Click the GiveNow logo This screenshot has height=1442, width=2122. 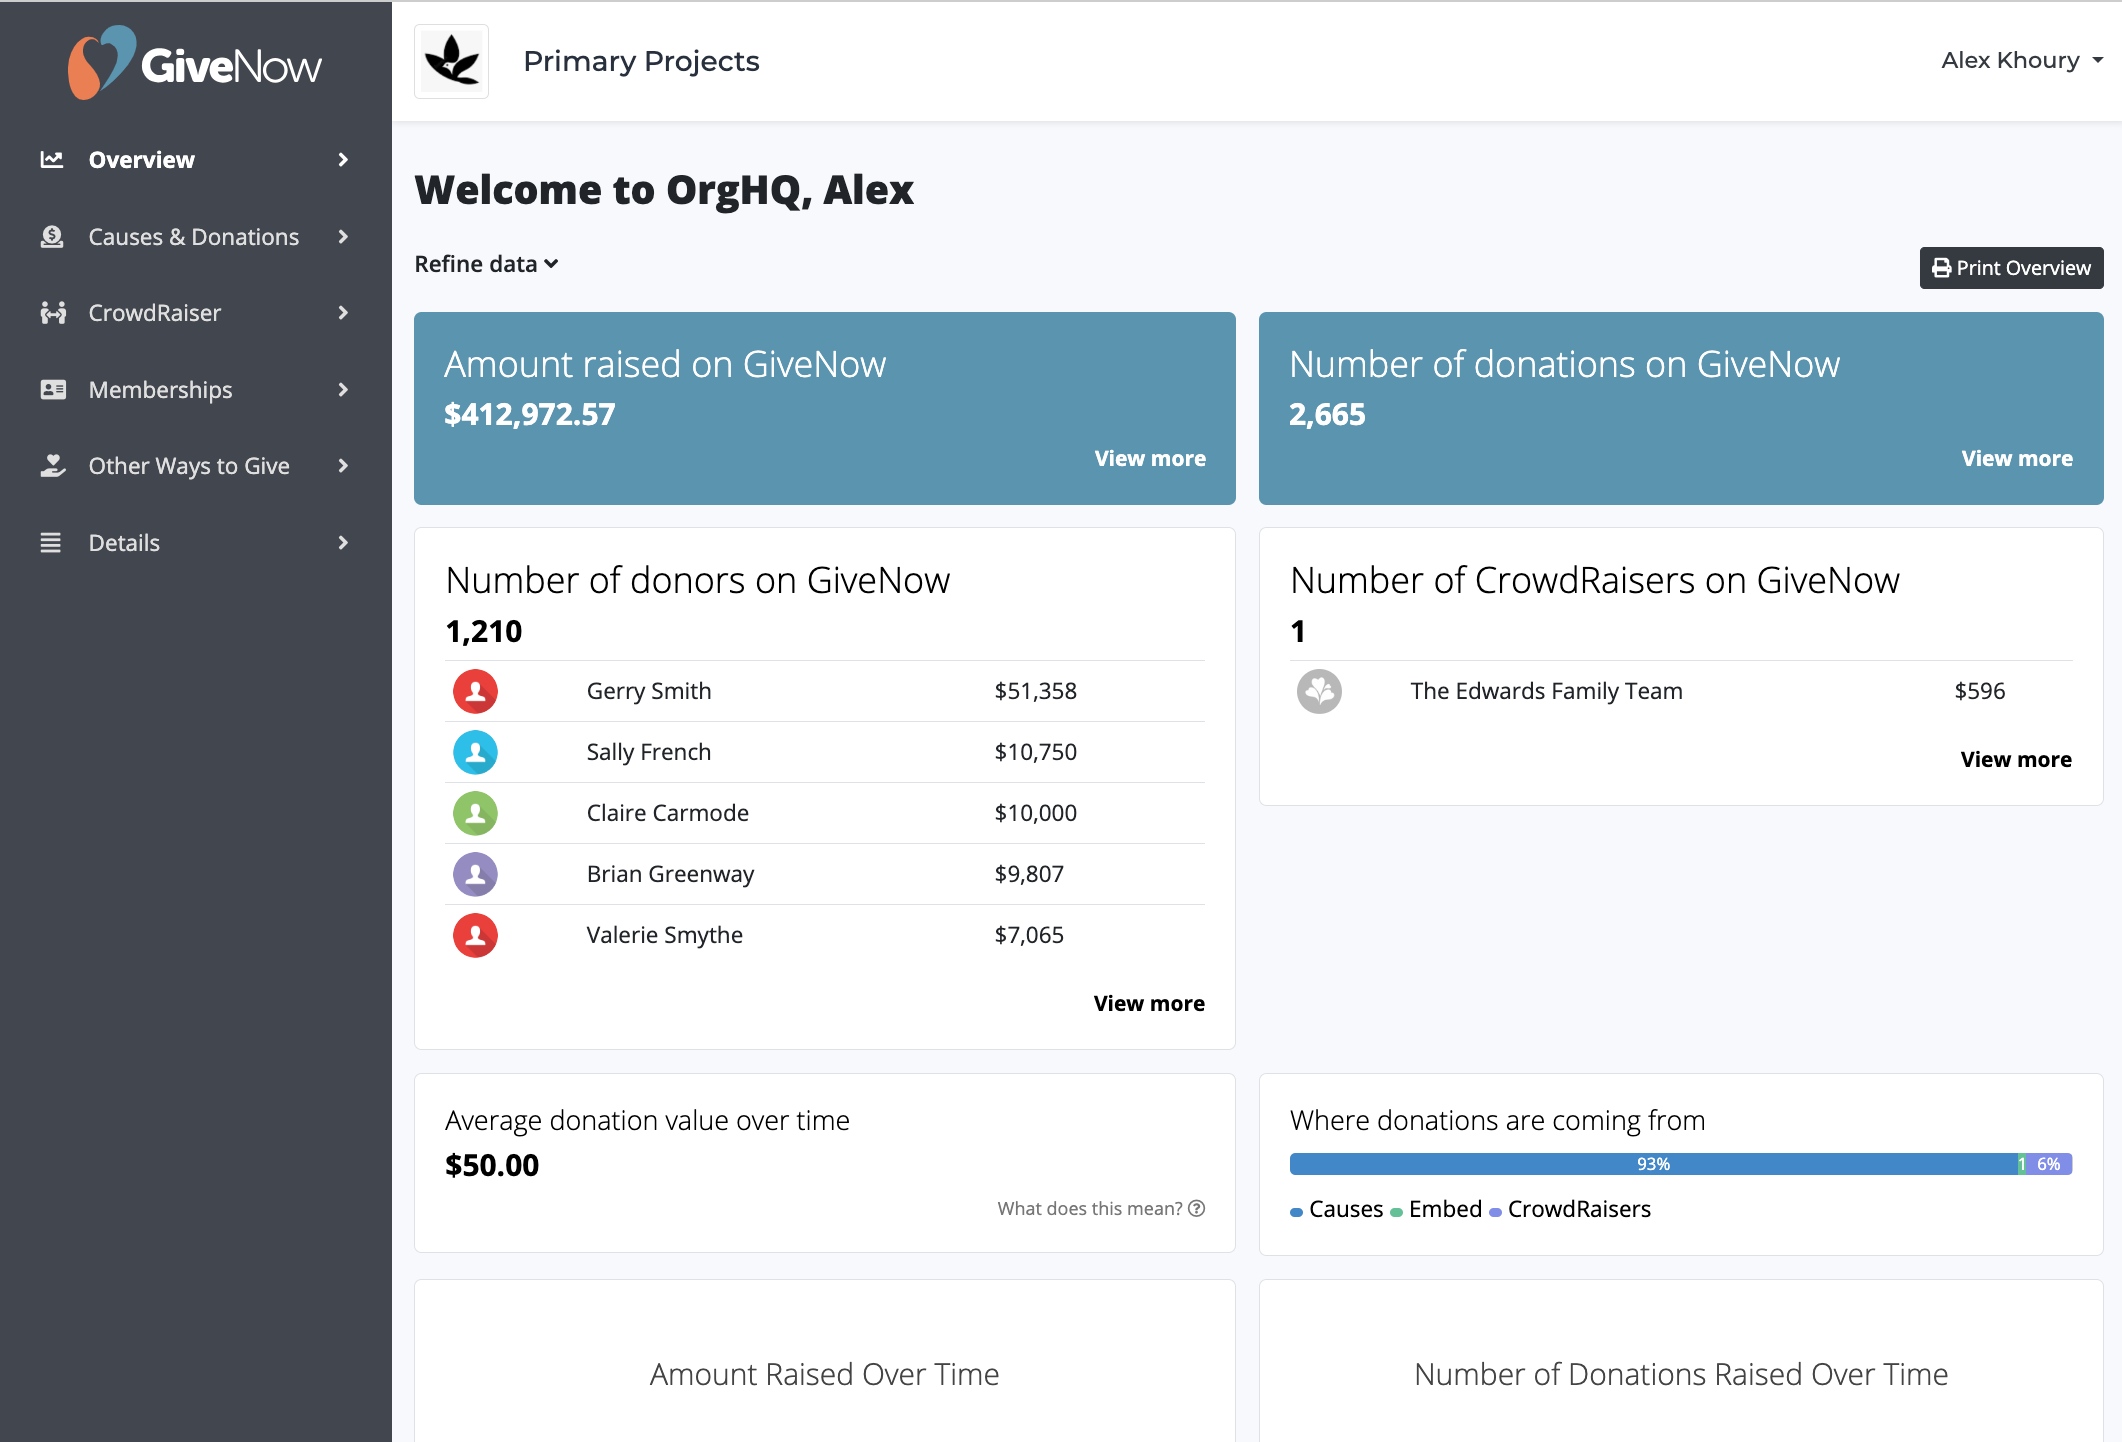(x=195, y=63)
